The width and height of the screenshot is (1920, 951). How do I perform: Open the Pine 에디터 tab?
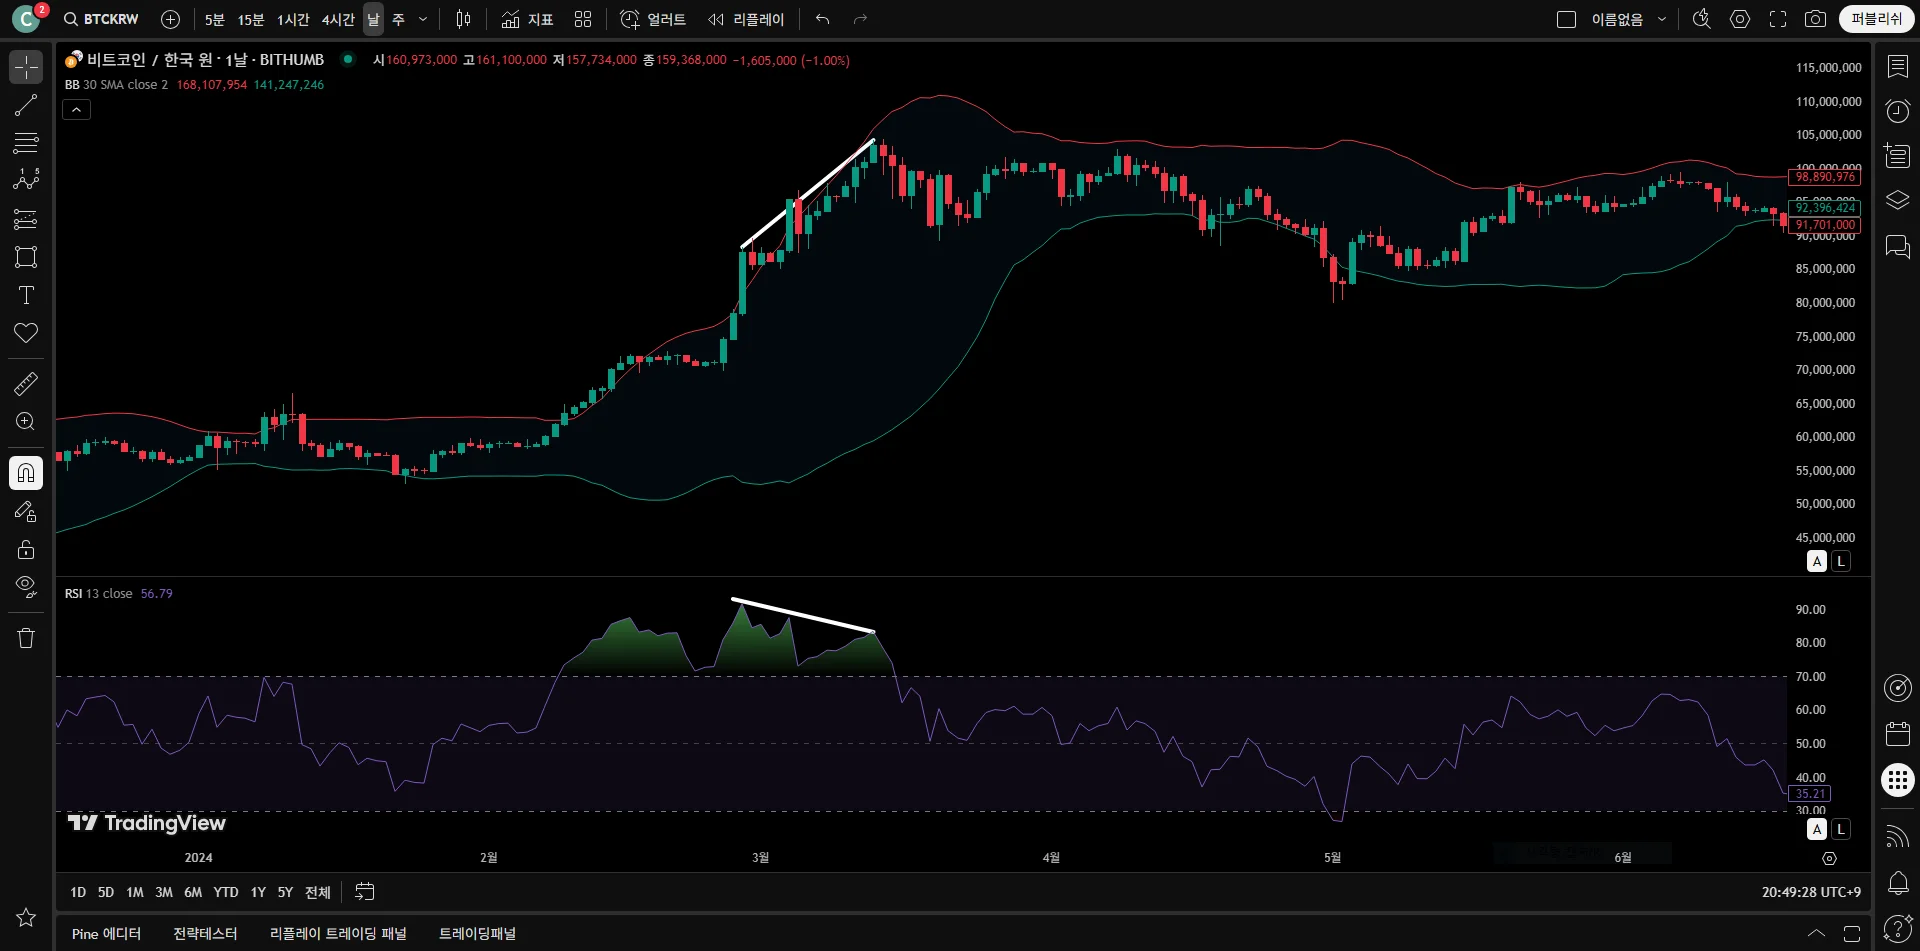[x=106, y=933]
